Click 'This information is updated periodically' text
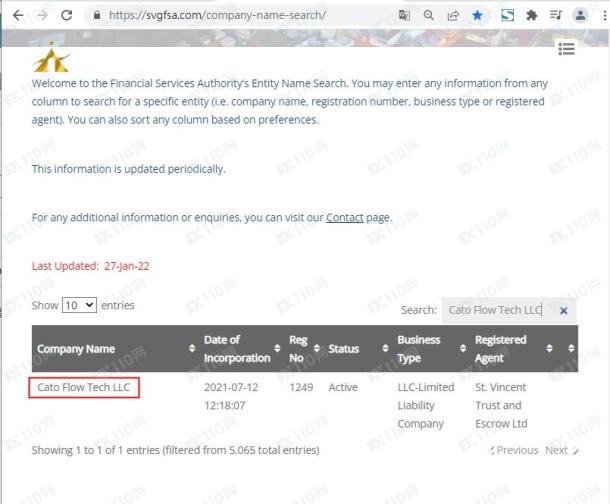Viewport: 610px width, 504px height. point(129,169)
